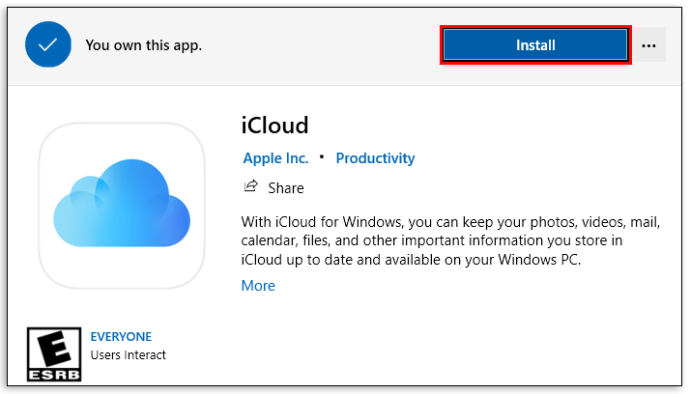
Task: Click the blue Install button
Action: [536, 45]
